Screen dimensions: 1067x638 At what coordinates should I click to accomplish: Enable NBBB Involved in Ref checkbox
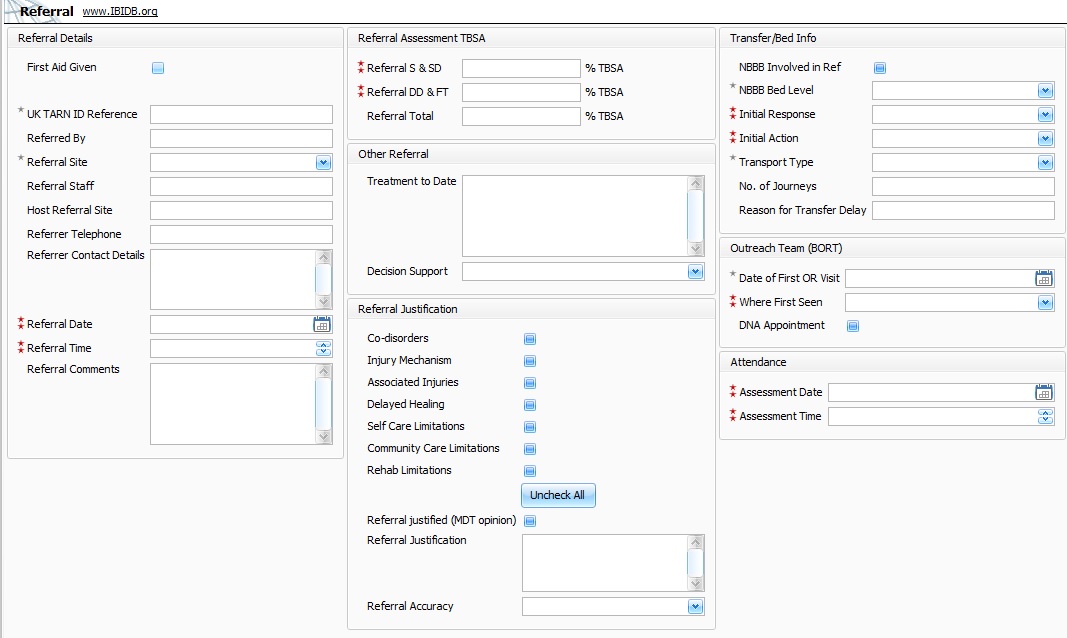tap(880, 68)
